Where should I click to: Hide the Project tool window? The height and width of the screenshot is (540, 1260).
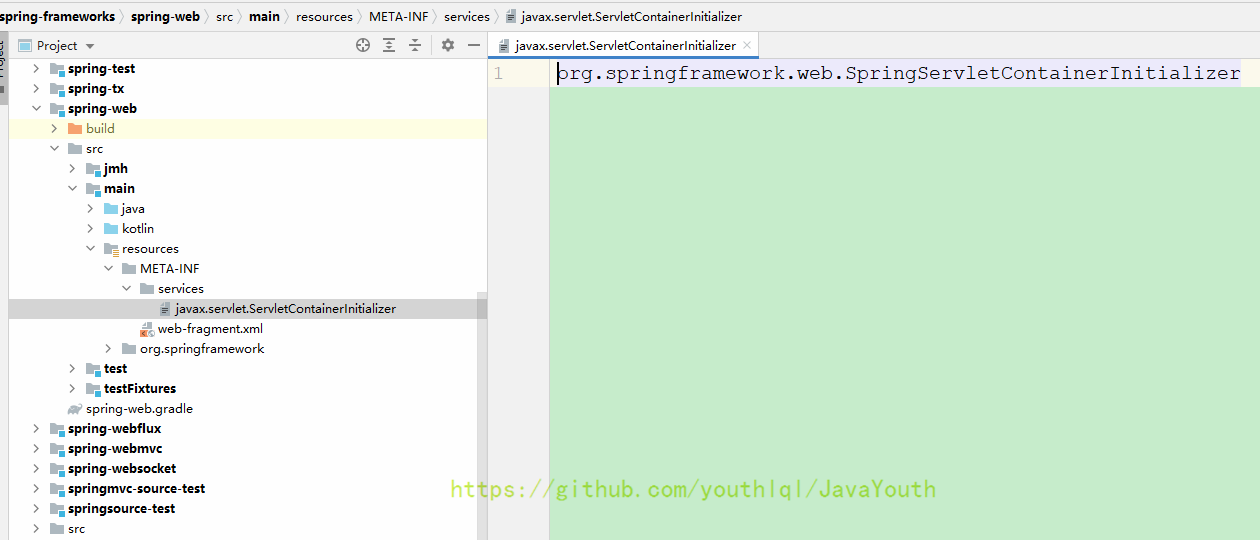[x=474, y=45]
